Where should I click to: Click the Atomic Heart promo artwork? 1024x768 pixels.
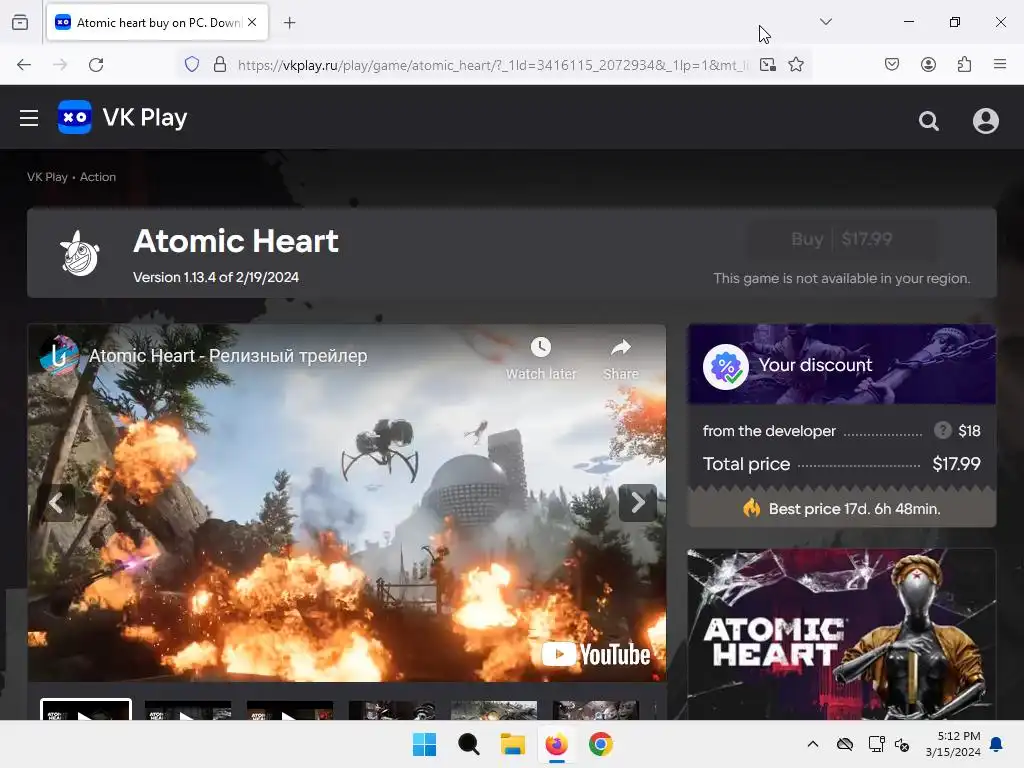842,634
